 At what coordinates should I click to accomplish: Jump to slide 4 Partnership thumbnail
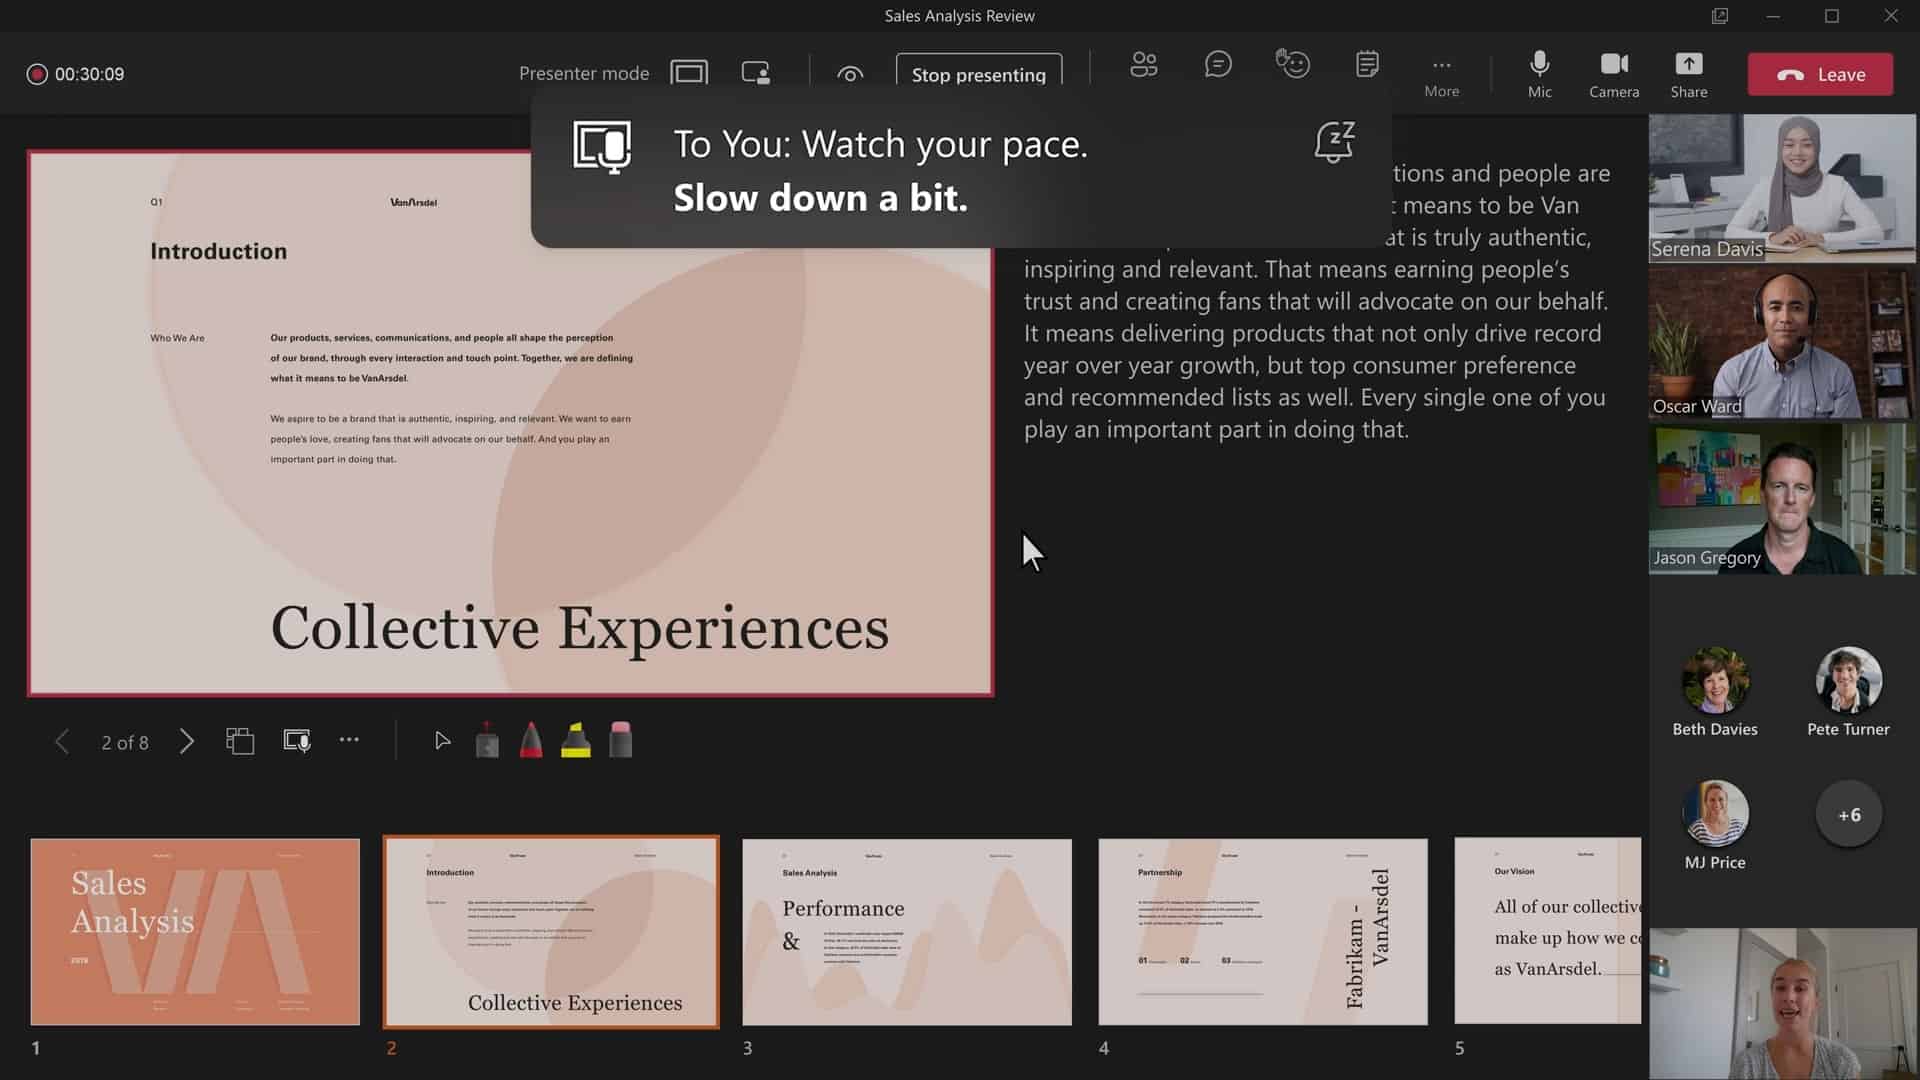pos(1263,931)
